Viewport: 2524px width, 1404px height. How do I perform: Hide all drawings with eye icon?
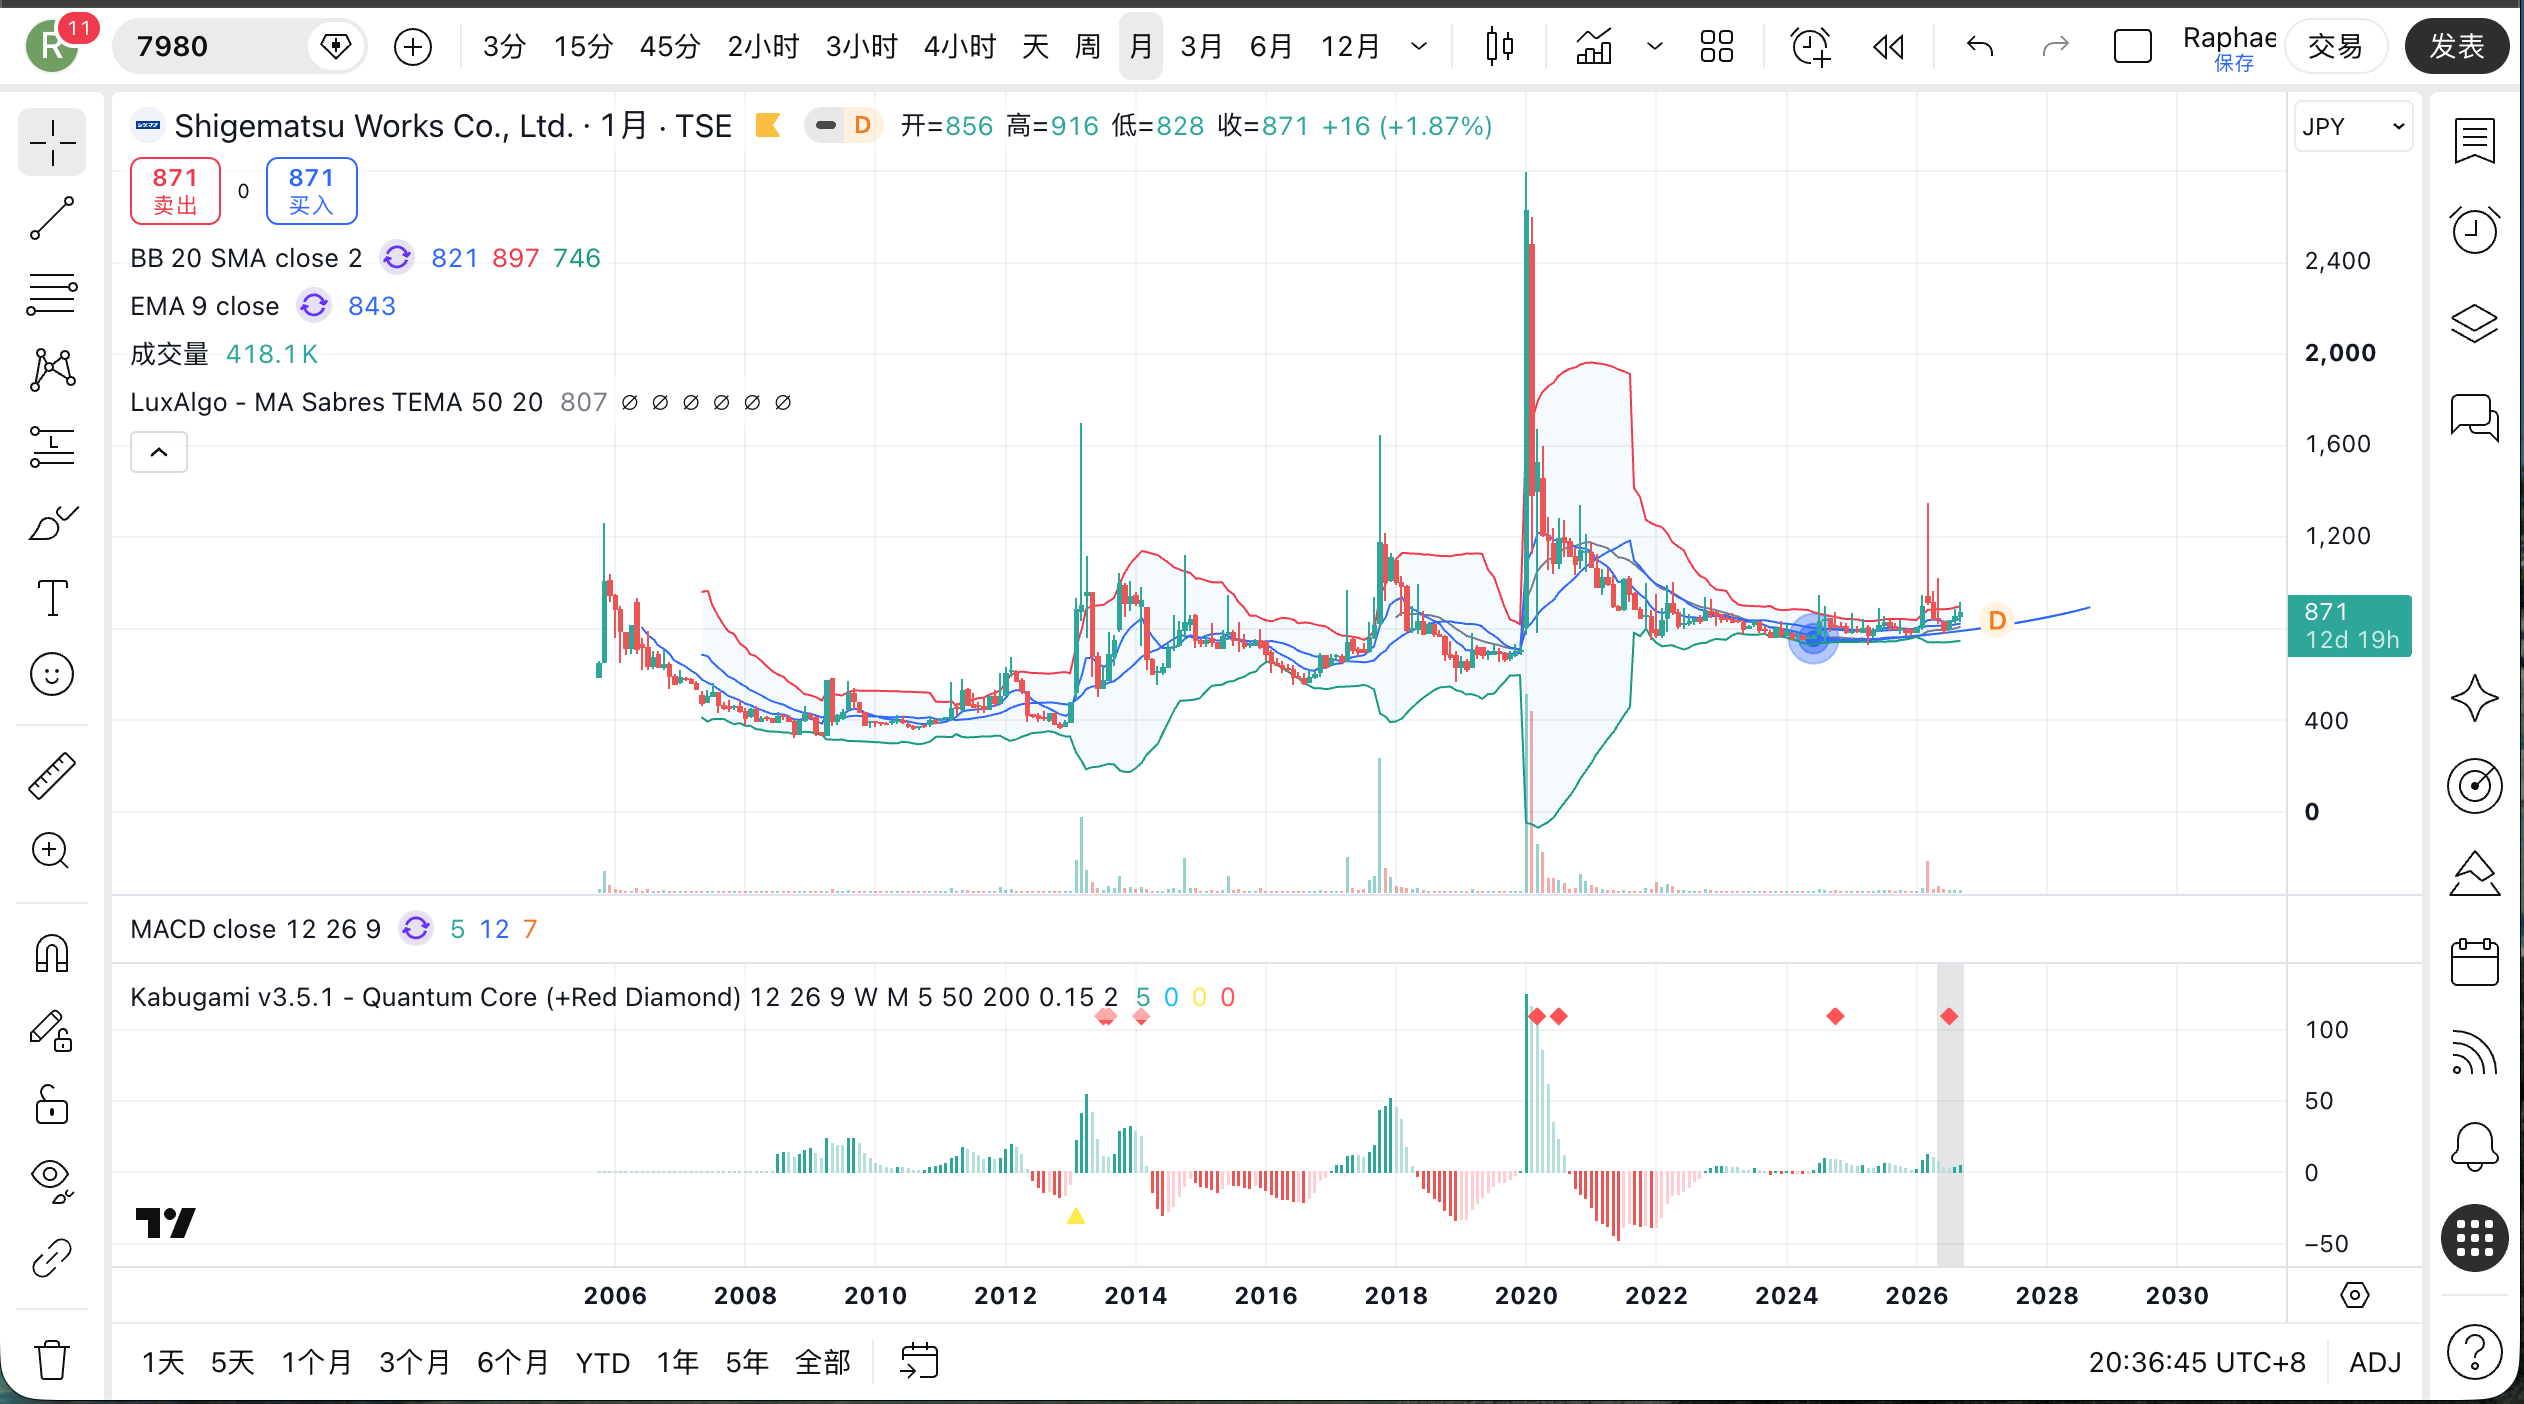(52, 1182)
